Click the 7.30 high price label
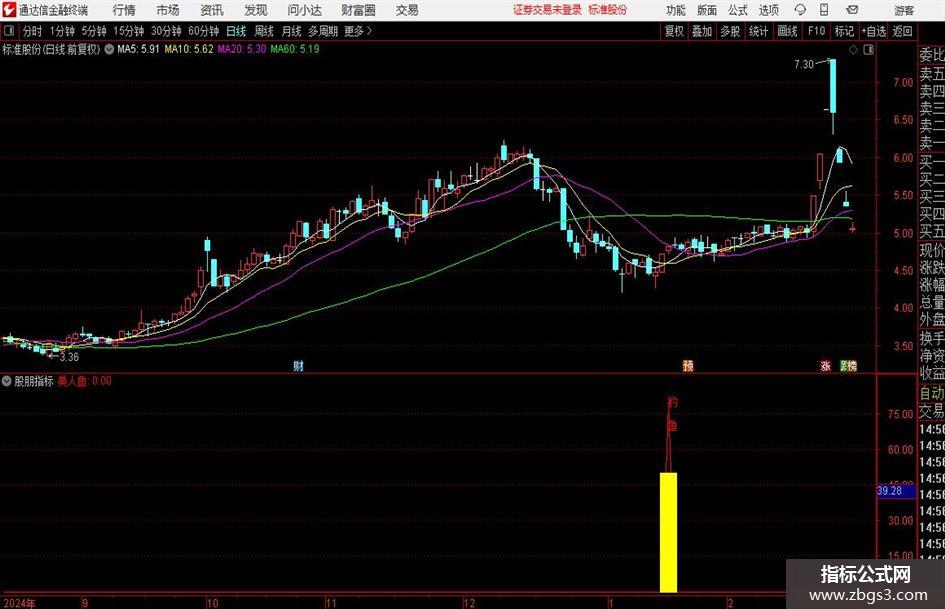 coord(803,64)
